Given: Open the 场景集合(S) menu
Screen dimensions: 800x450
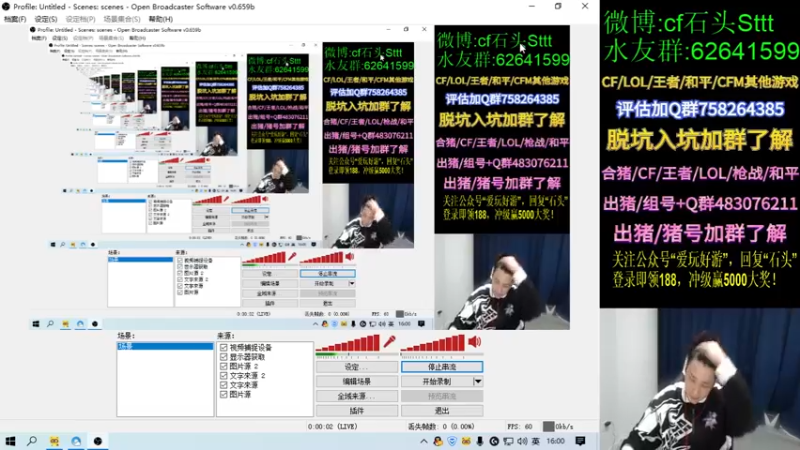Looking at the screenshot, I should tap(121, 19).
